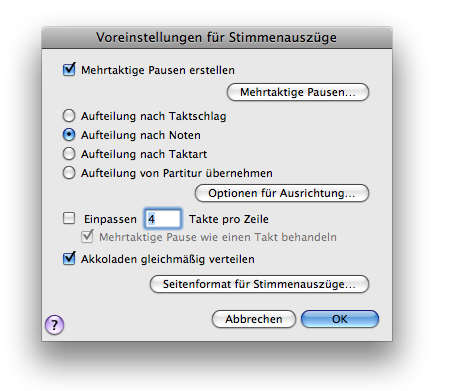Open Optionen für Ausrichtung... dialog
Image resolution: width=449 pixels, height=391 pixels.
(x=282, y=193)
